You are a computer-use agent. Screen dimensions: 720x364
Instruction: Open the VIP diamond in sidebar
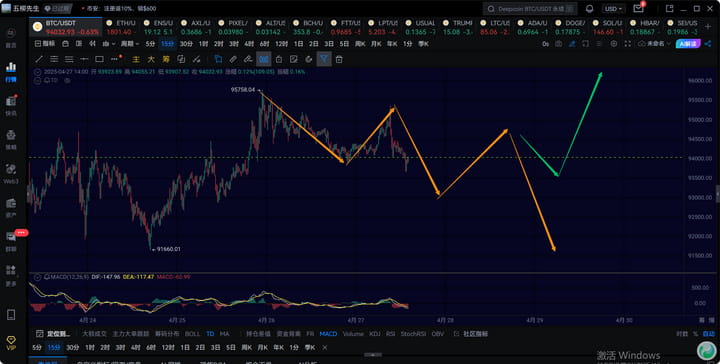coord(11,342)
